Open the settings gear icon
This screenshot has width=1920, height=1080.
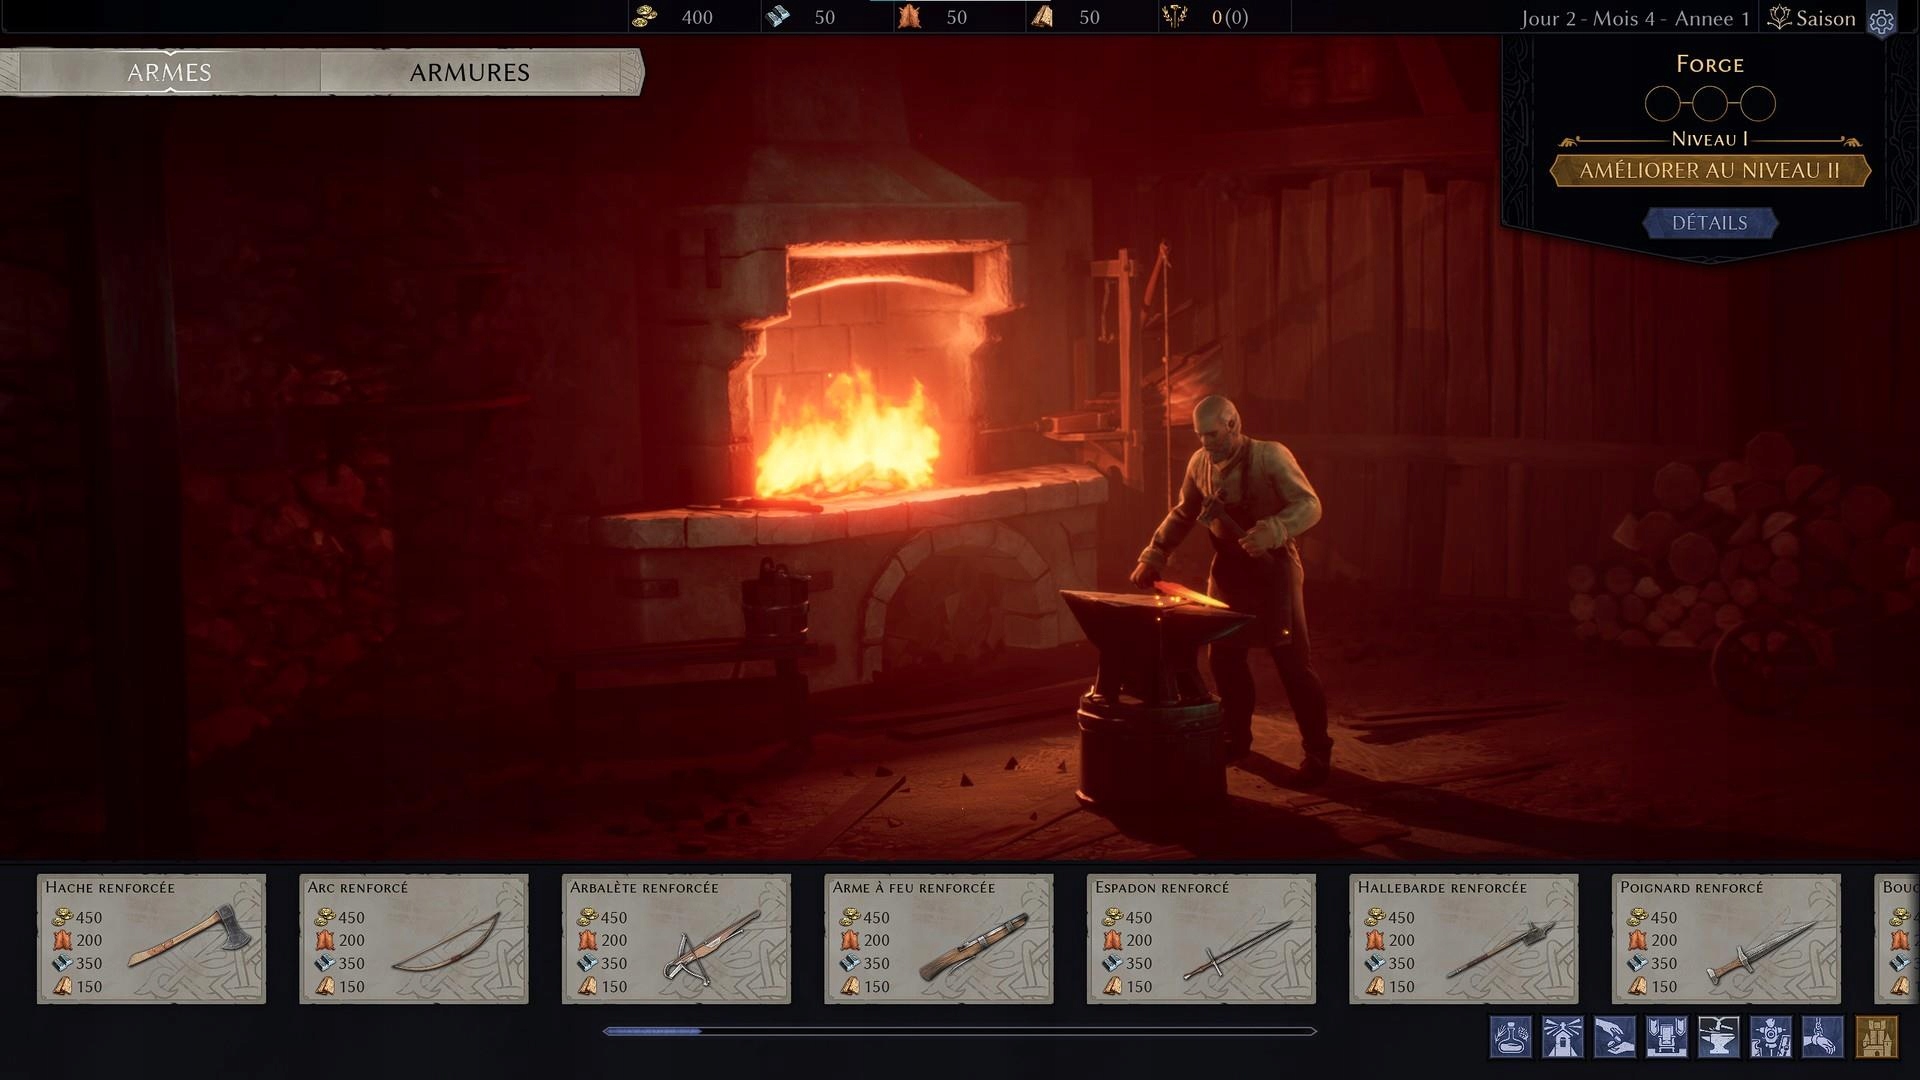tap(1881, 21)
